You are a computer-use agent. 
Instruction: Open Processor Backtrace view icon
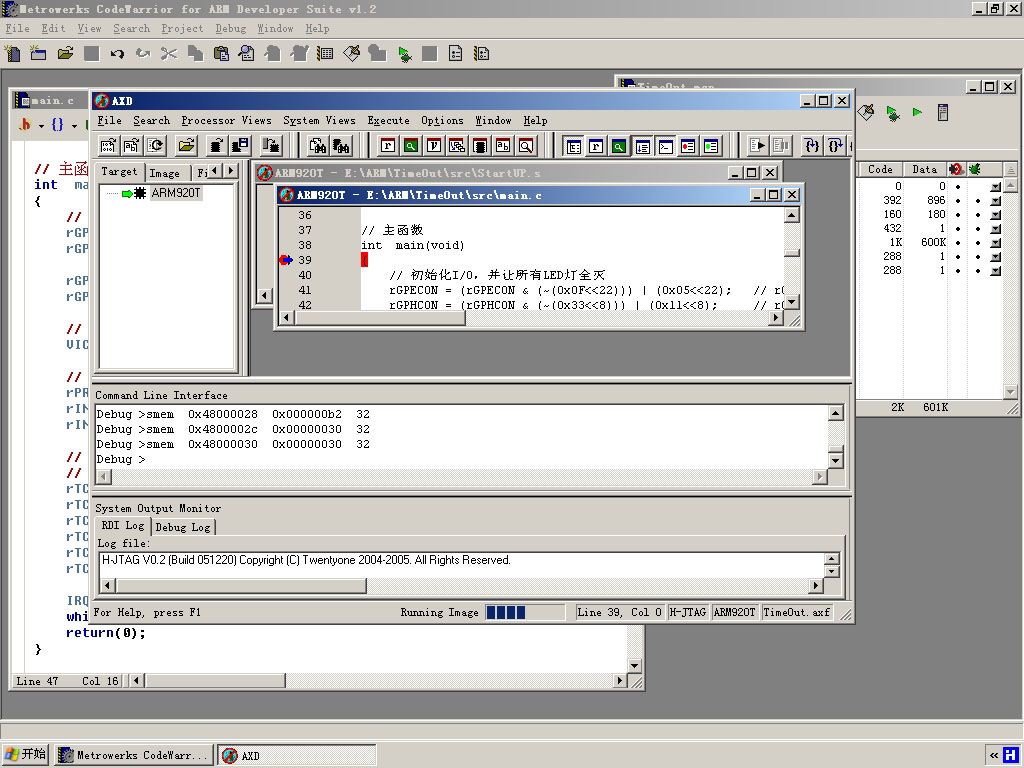[456, 146]
